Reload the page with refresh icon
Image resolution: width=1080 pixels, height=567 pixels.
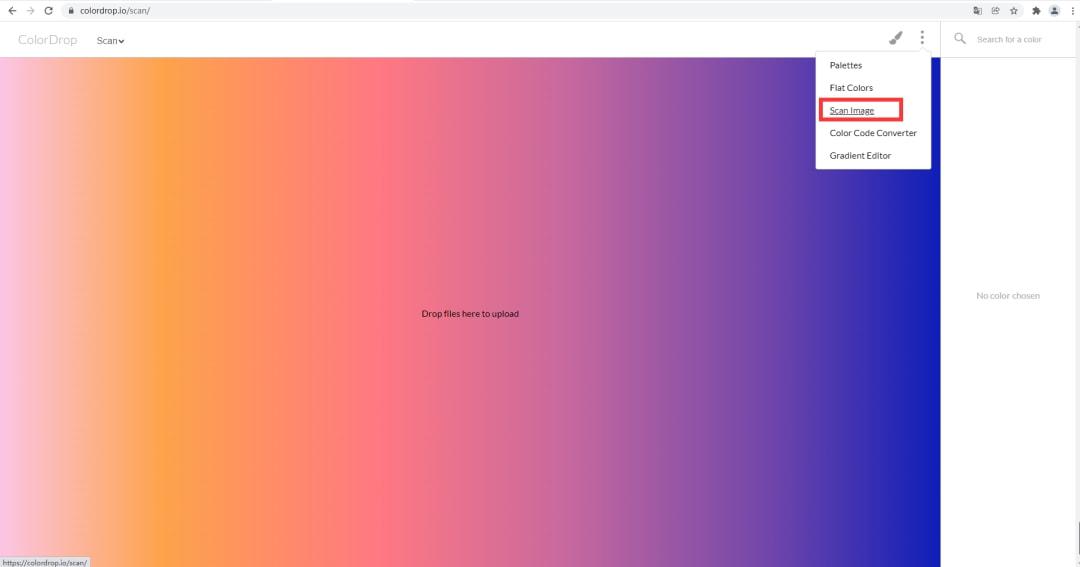click(x=48, y=10)
